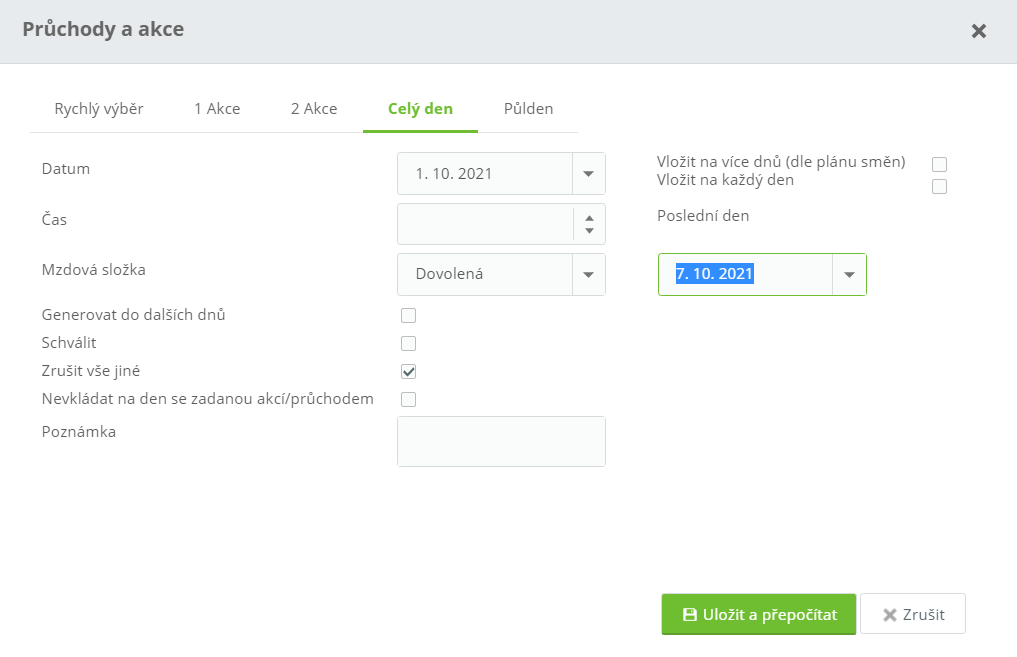The image size is (1017, 657).
Task: Uncheck the Zrušit vše jiné checkbox
Action: click(x=408, y=372)
